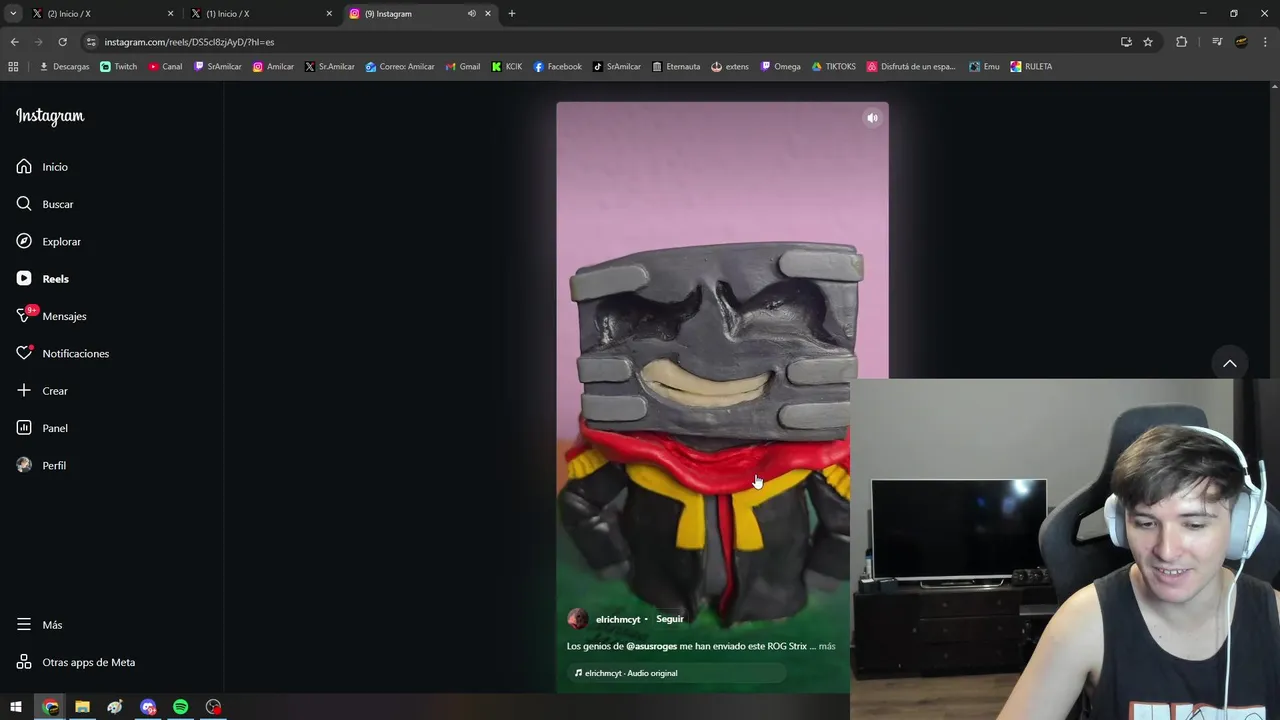
Task: Open the tab search dropdown
Action: pyautogui.click(x=13, y=14)
